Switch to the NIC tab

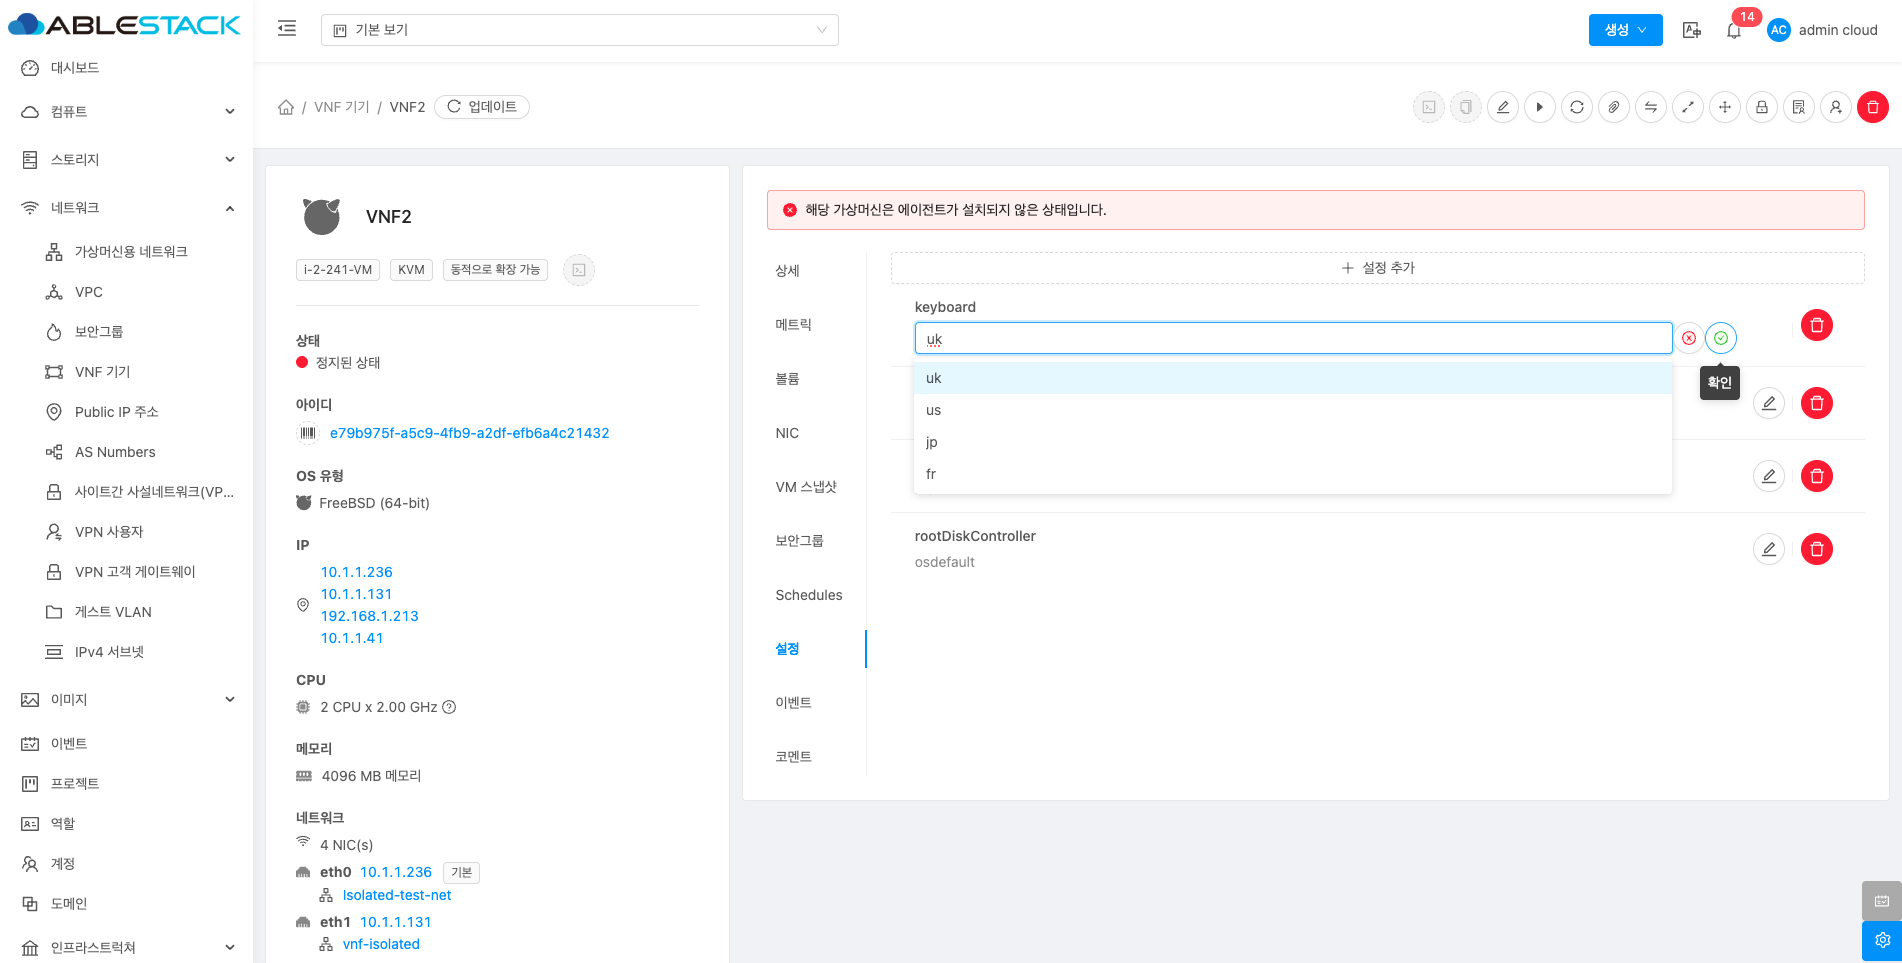(x=787, y=433)
